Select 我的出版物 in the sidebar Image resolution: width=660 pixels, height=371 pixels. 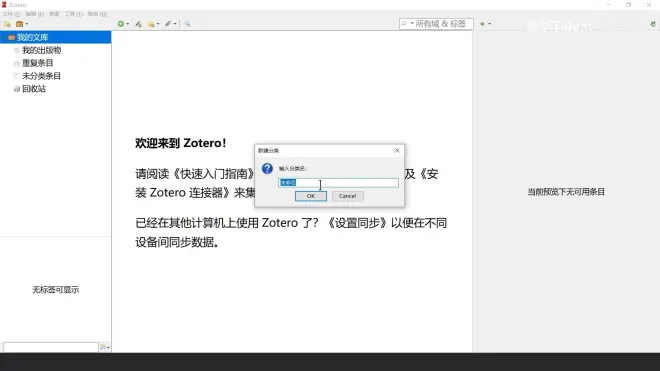click(x=41, y=50)
